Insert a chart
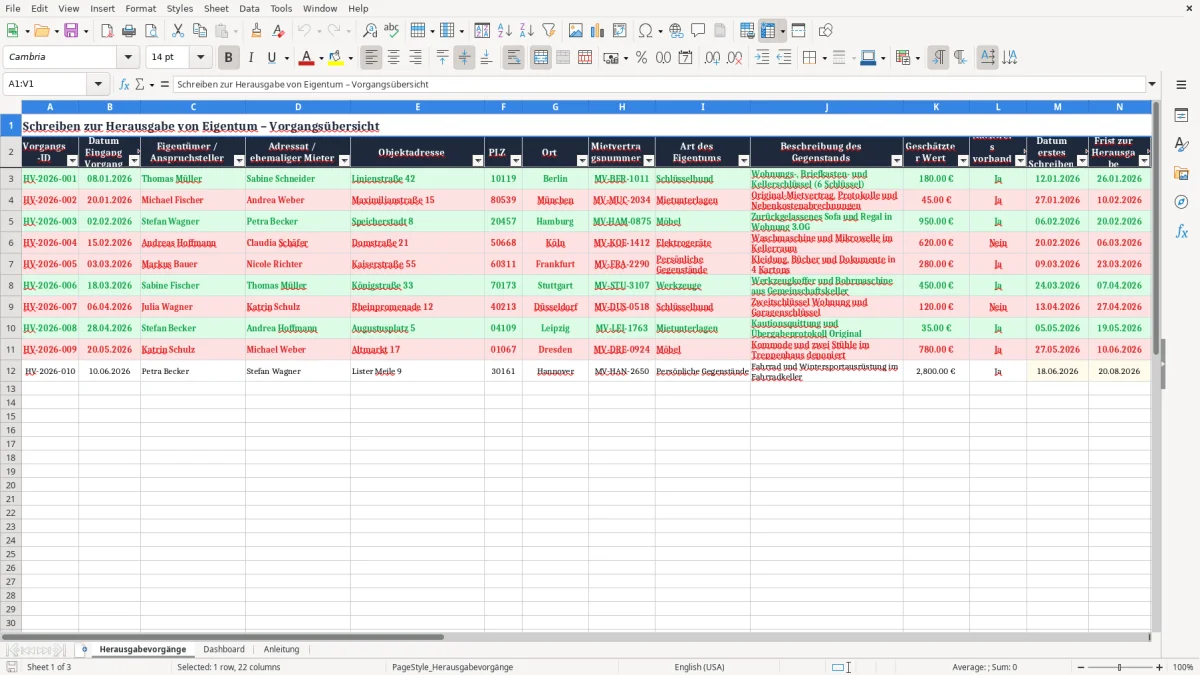 click(598, 31)
